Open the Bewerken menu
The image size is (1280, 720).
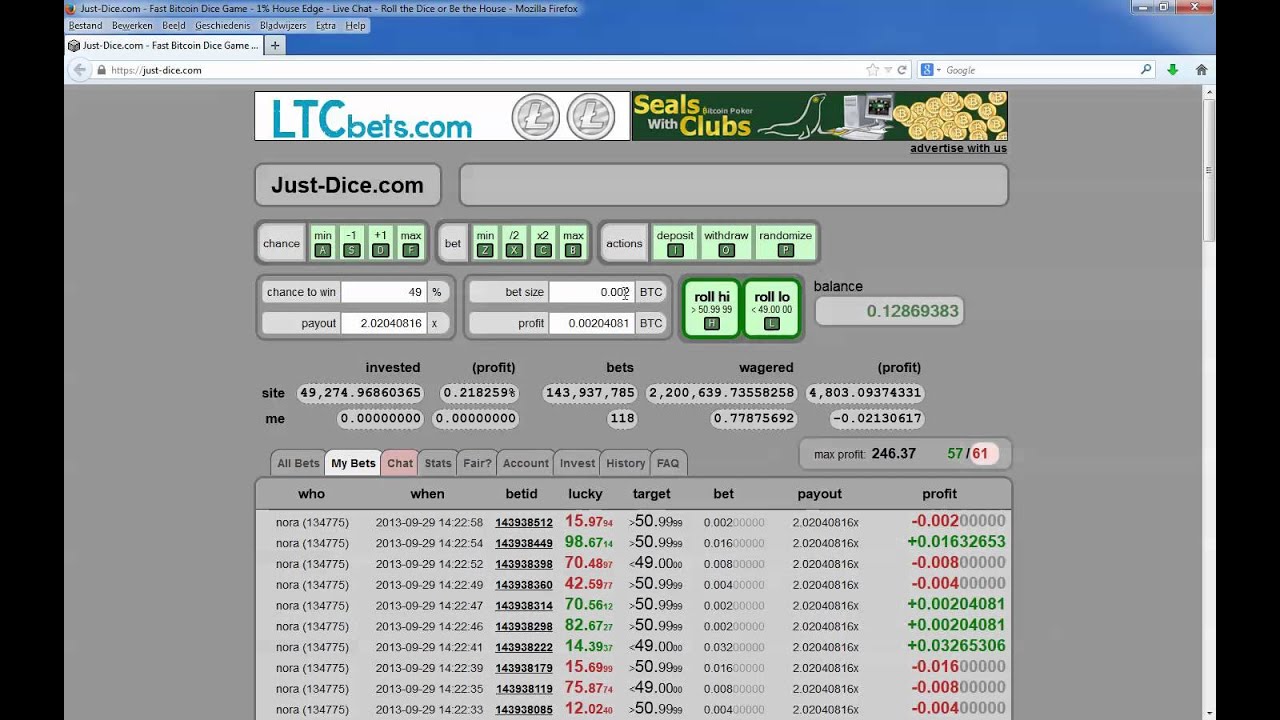[132, 25]
